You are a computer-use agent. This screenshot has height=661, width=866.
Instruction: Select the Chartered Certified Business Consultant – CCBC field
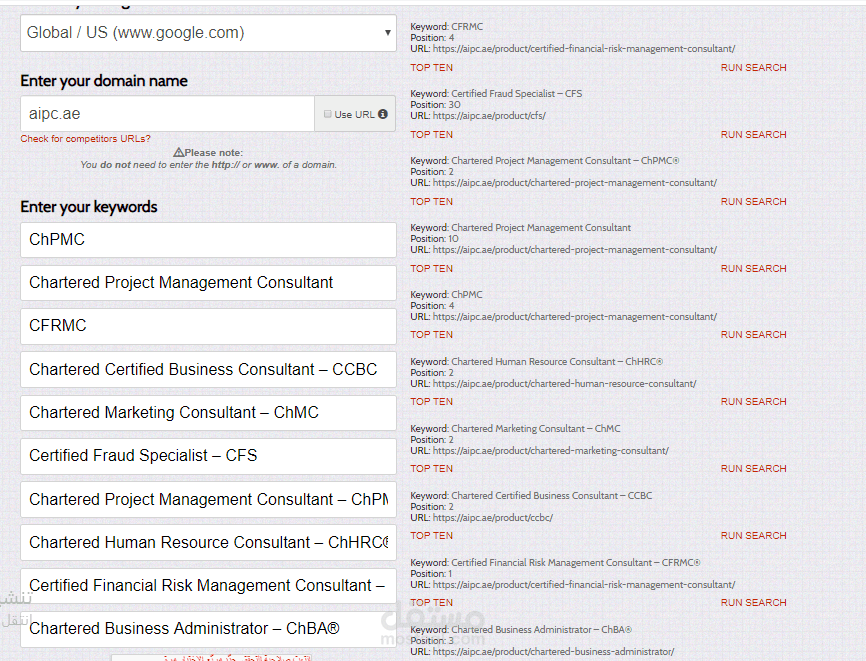pyautogui.click(x=208, y=369)
